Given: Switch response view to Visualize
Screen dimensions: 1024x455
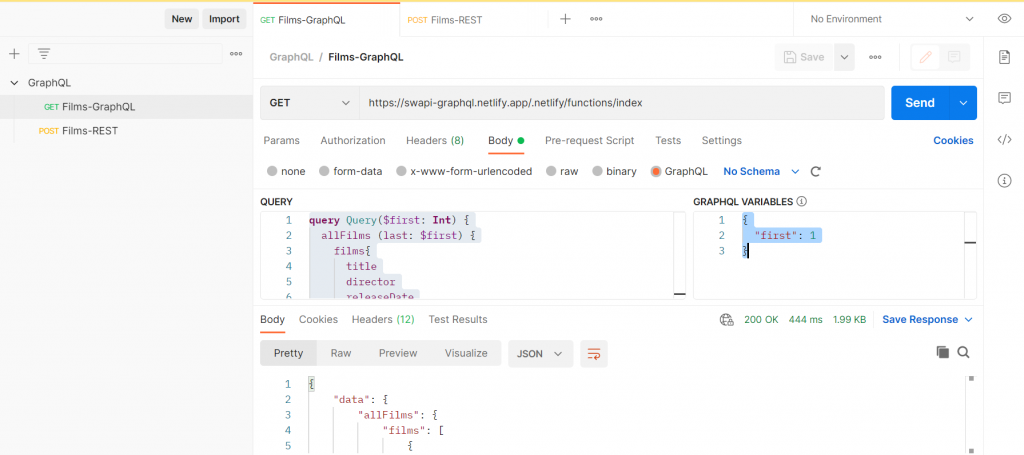Looking at the screenshot, I should [x=466, y=353].
